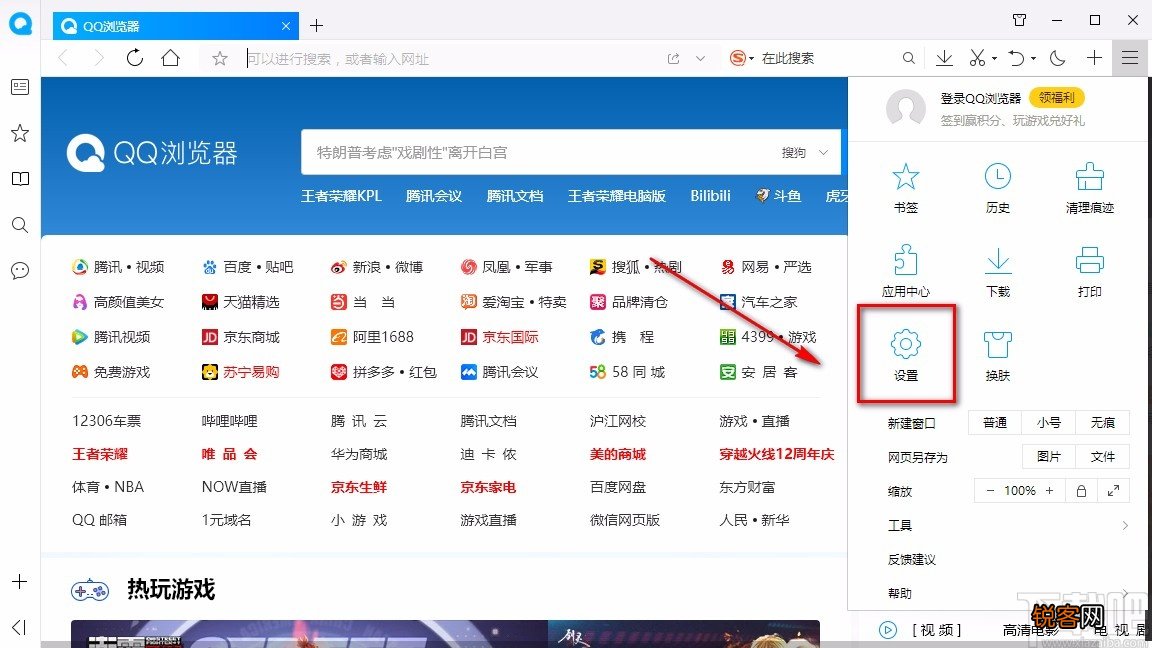
Task: Click the skin shirt icon in title bar
Action: coord(1019,20)
